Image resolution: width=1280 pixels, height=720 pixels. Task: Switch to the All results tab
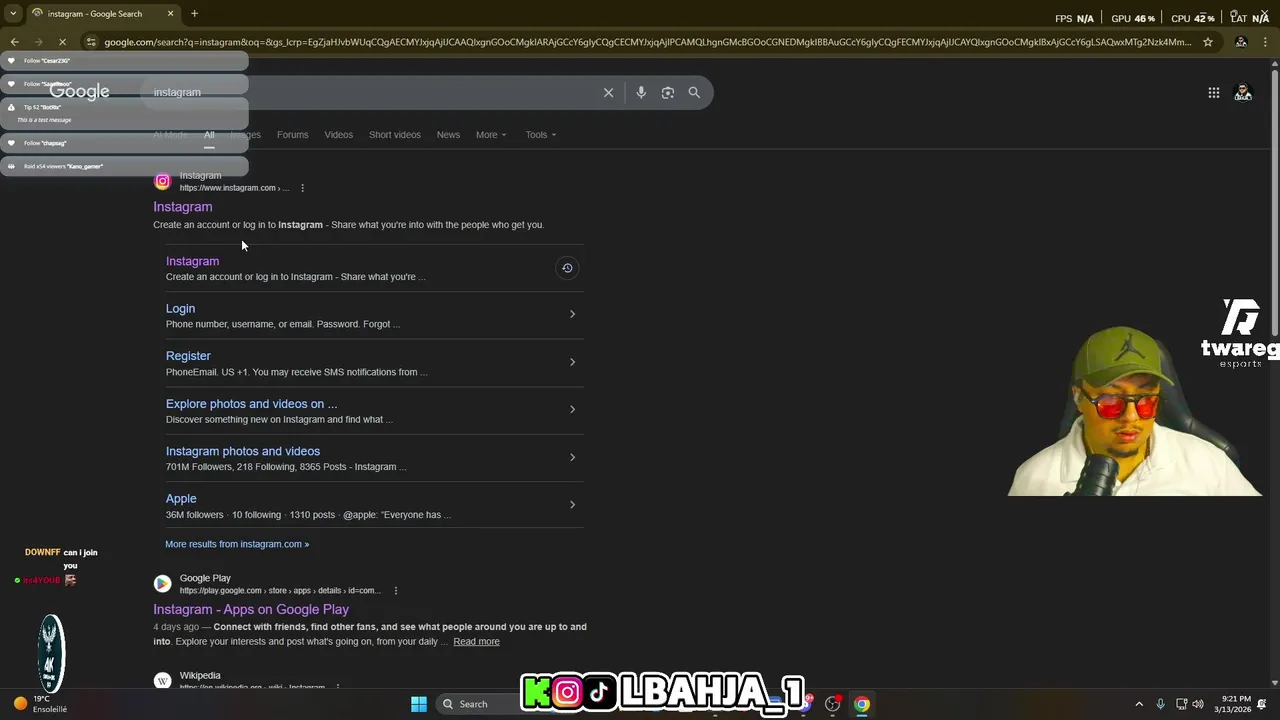[x=209, y=135]
